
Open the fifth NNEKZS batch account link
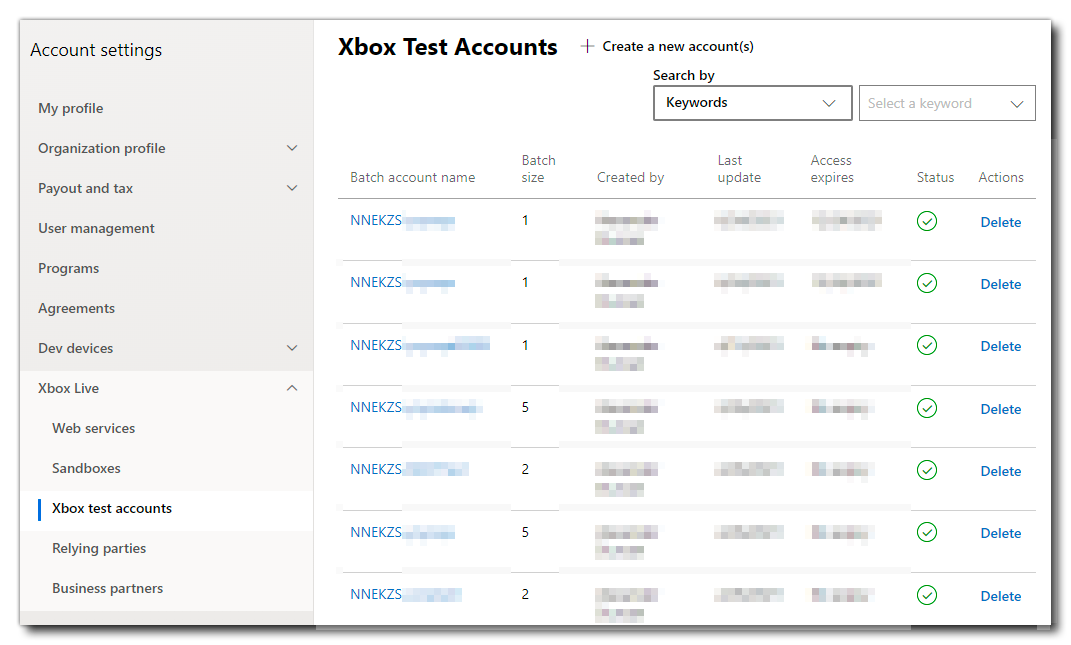tap(410, 469)
